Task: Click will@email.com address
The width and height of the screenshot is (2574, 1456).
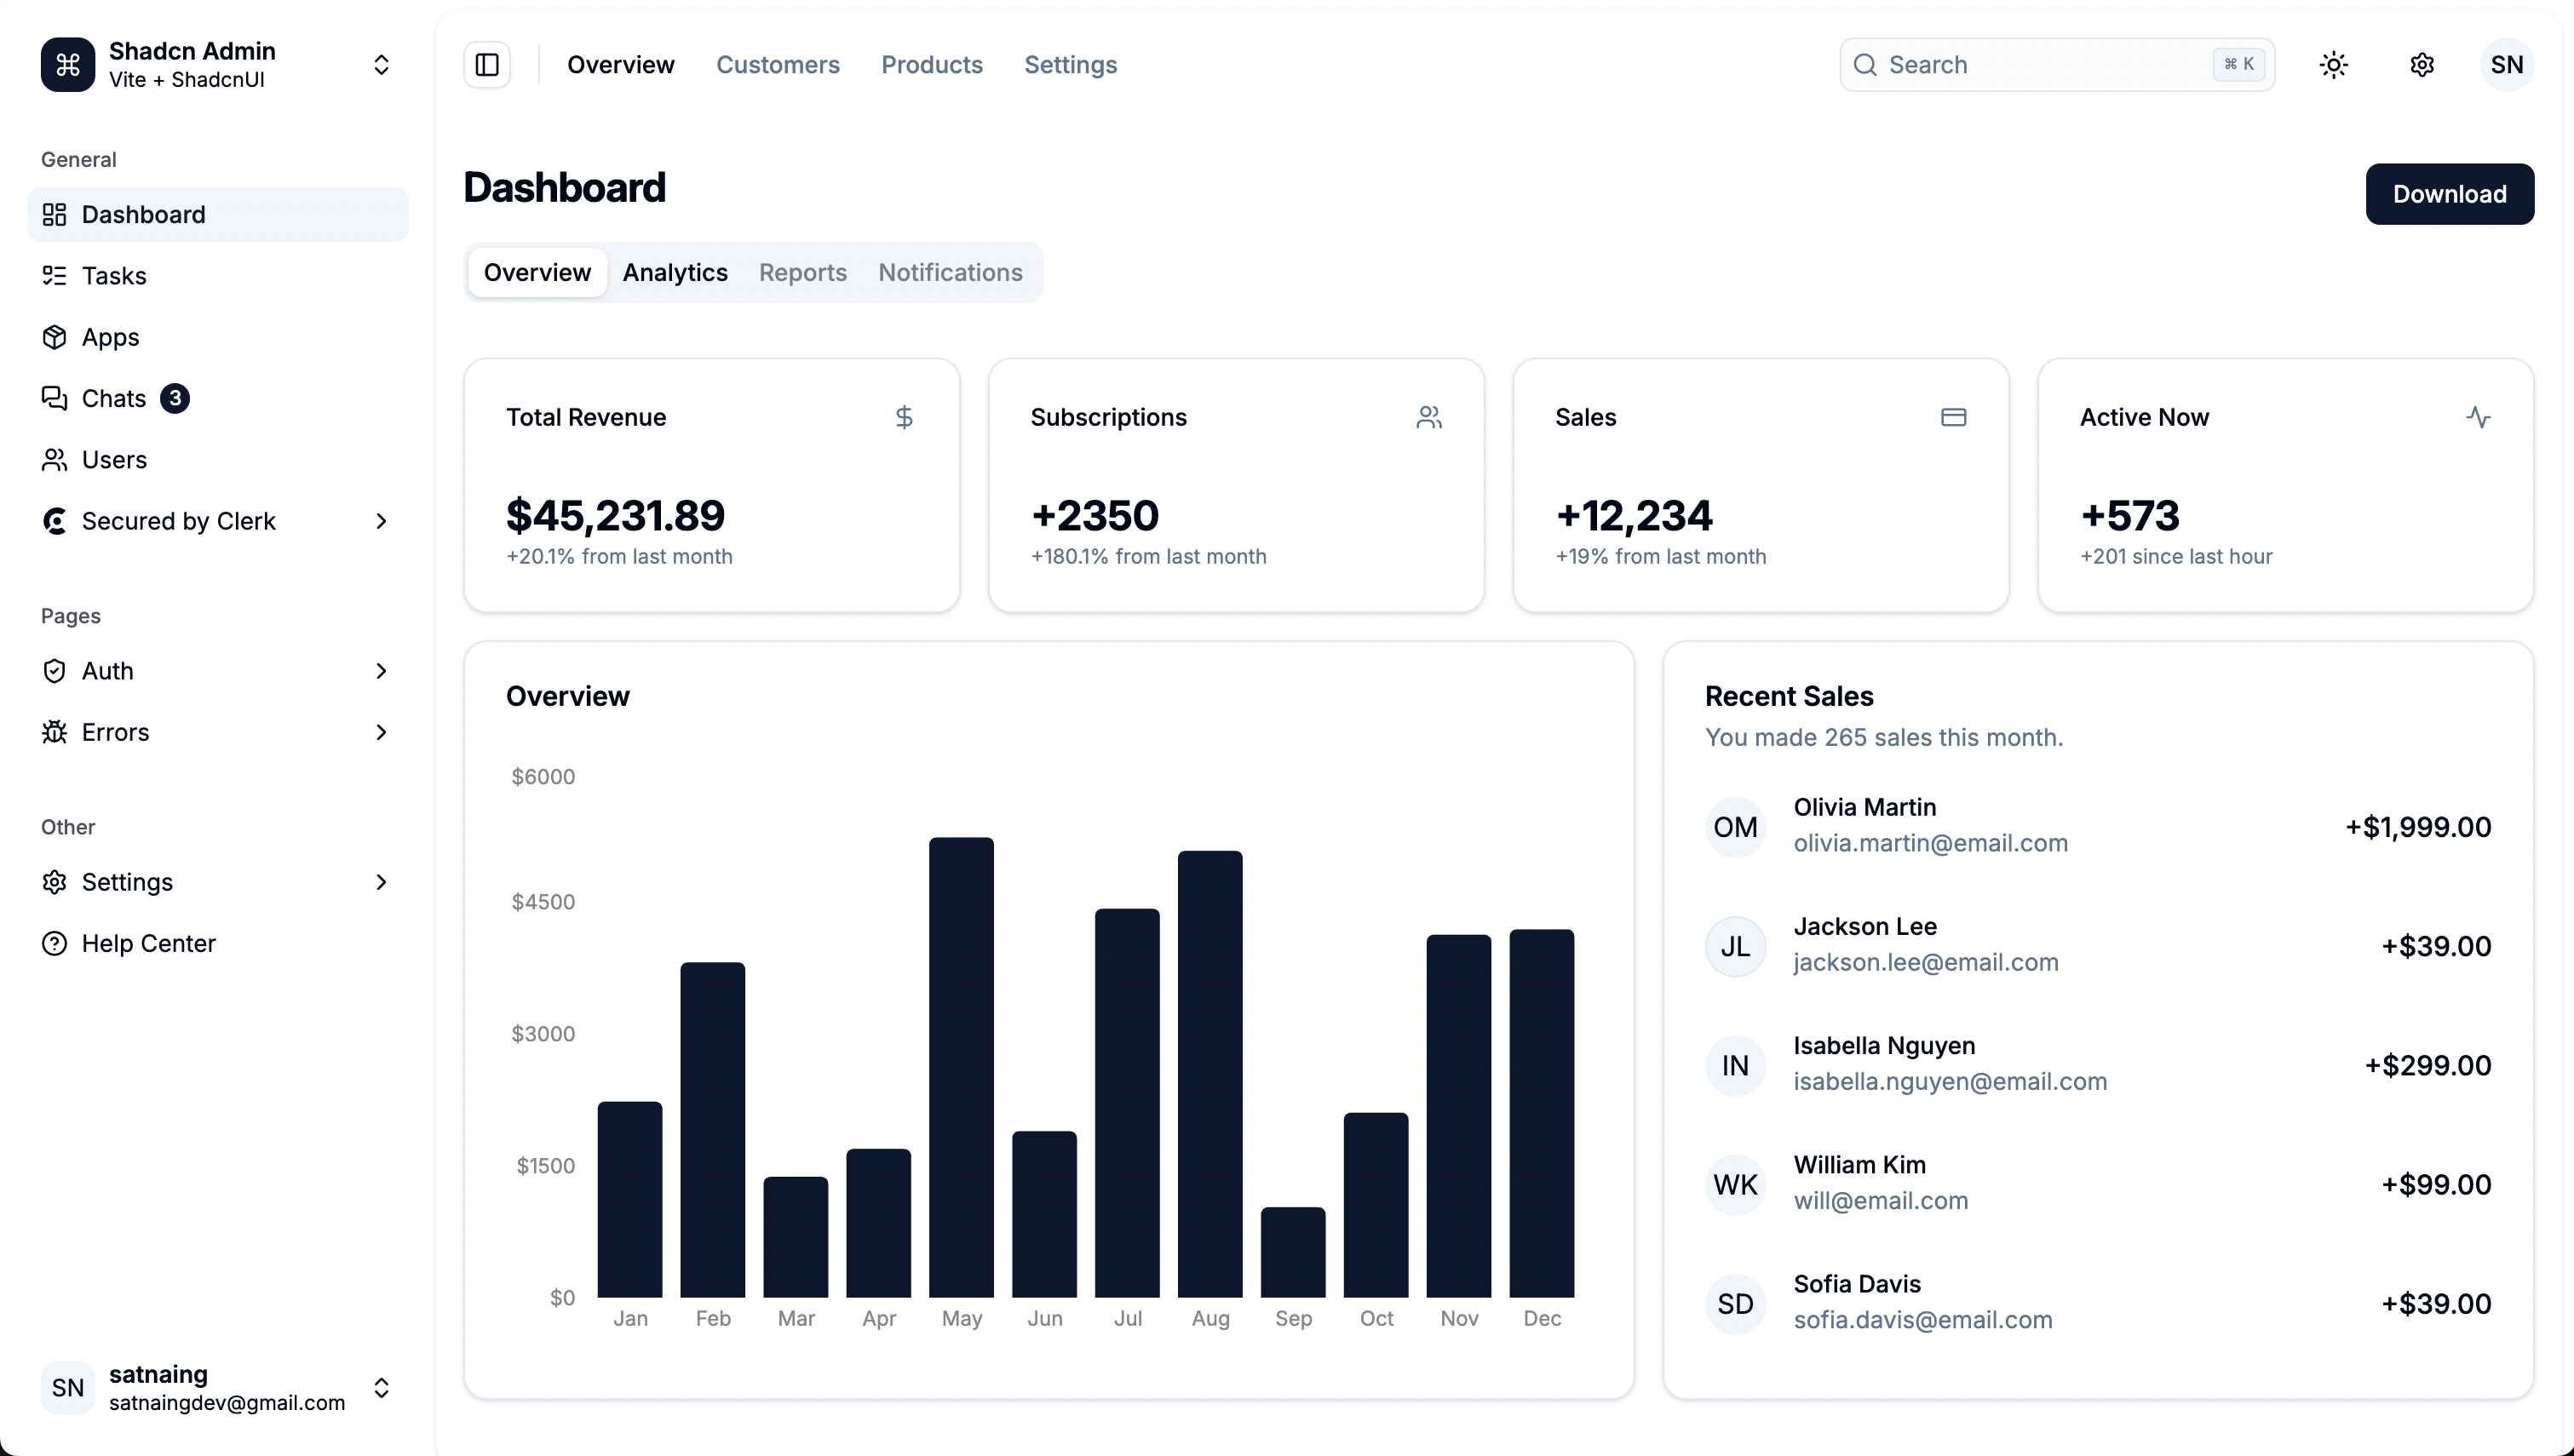Action: pos(1880,1201)
